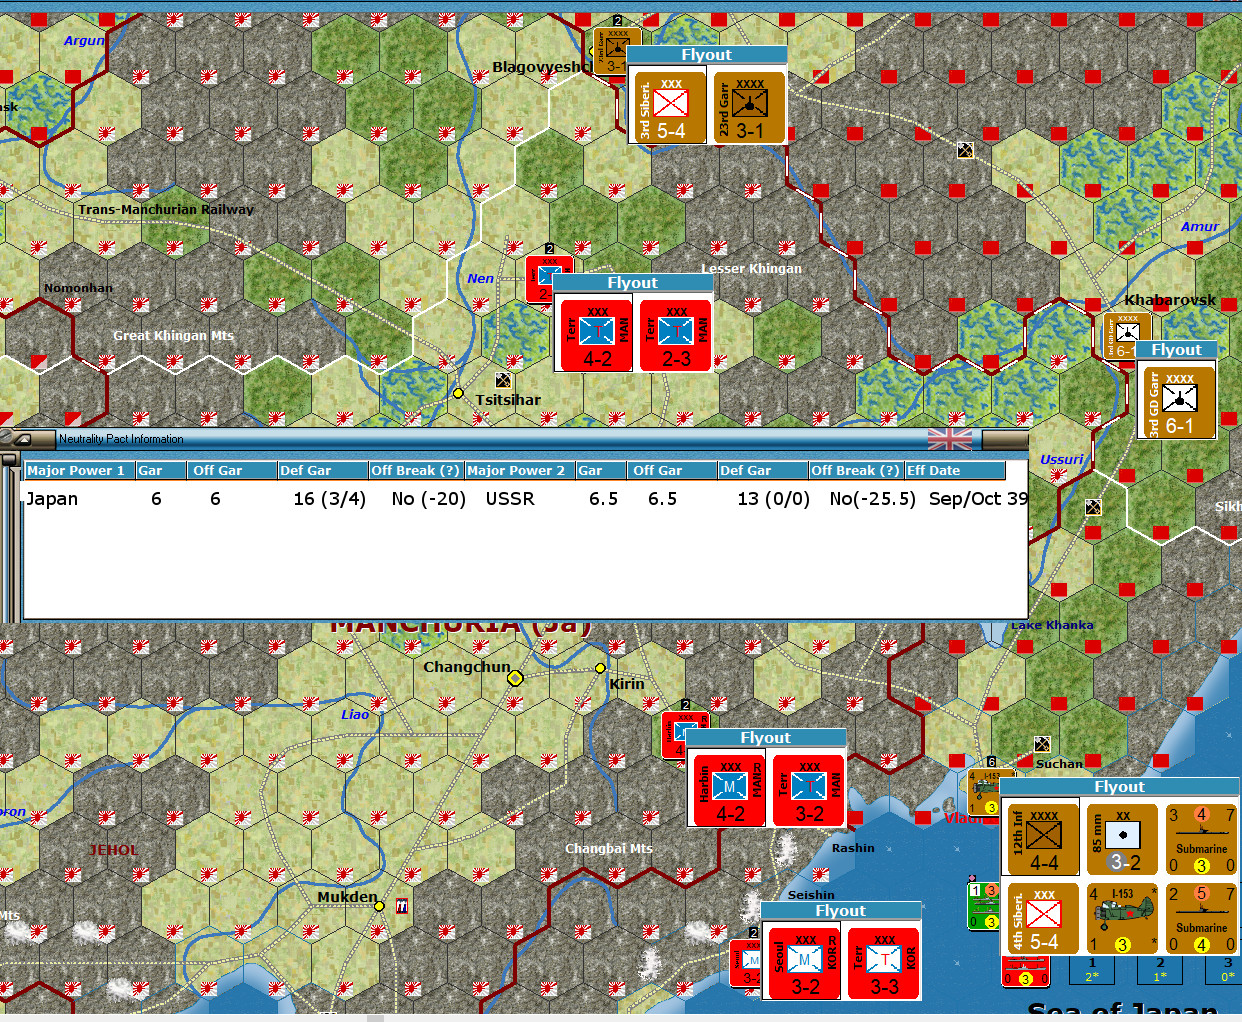Click the Kirin city marker
This screenshot has height=1022, width=1242.
[600, 668]
